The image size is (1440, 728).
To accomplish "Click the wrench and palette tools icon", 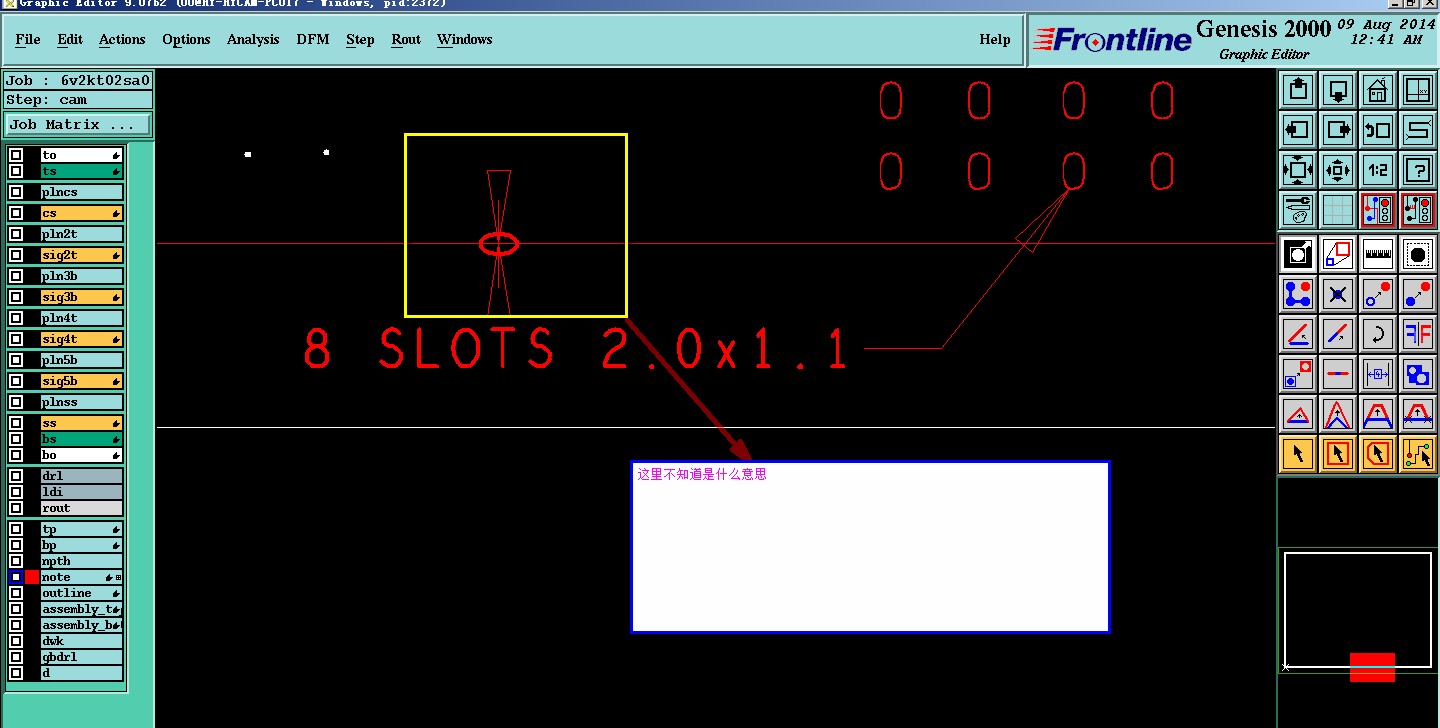I will [x=1298, y=210].
